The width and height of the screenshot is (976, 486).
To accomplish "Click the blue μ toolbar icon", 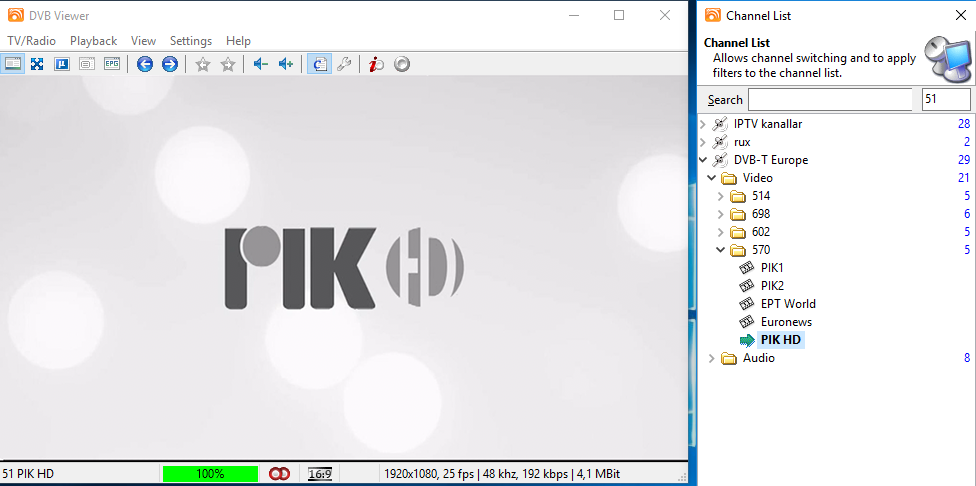I will click(x=62, y=63).
